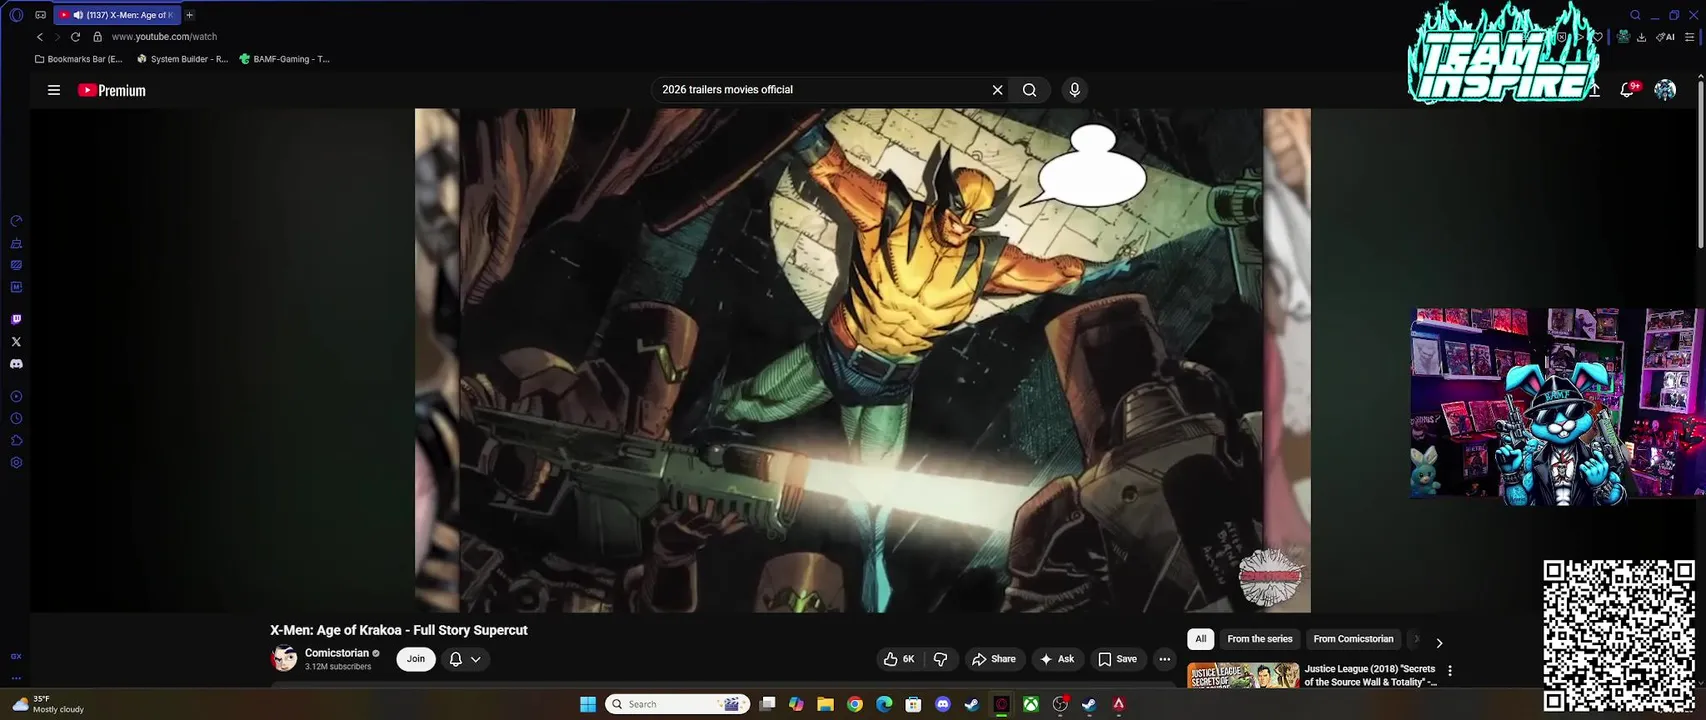The height and width of the screenshot is (720, 1706).
Task: Select the From Comicstorian chip
Action: [x=1353, y=639]
